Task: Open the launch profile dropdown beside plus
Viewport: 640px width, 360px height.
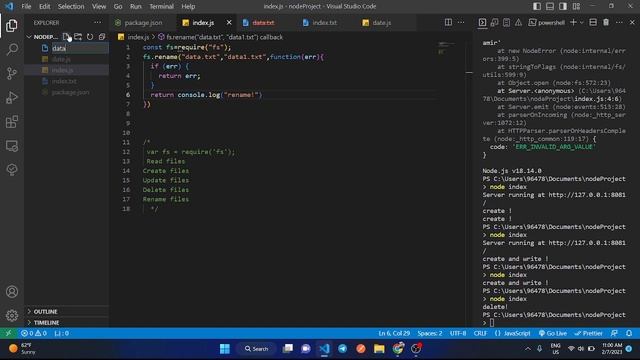Action: pyautogui.click(x=582, y=22)
